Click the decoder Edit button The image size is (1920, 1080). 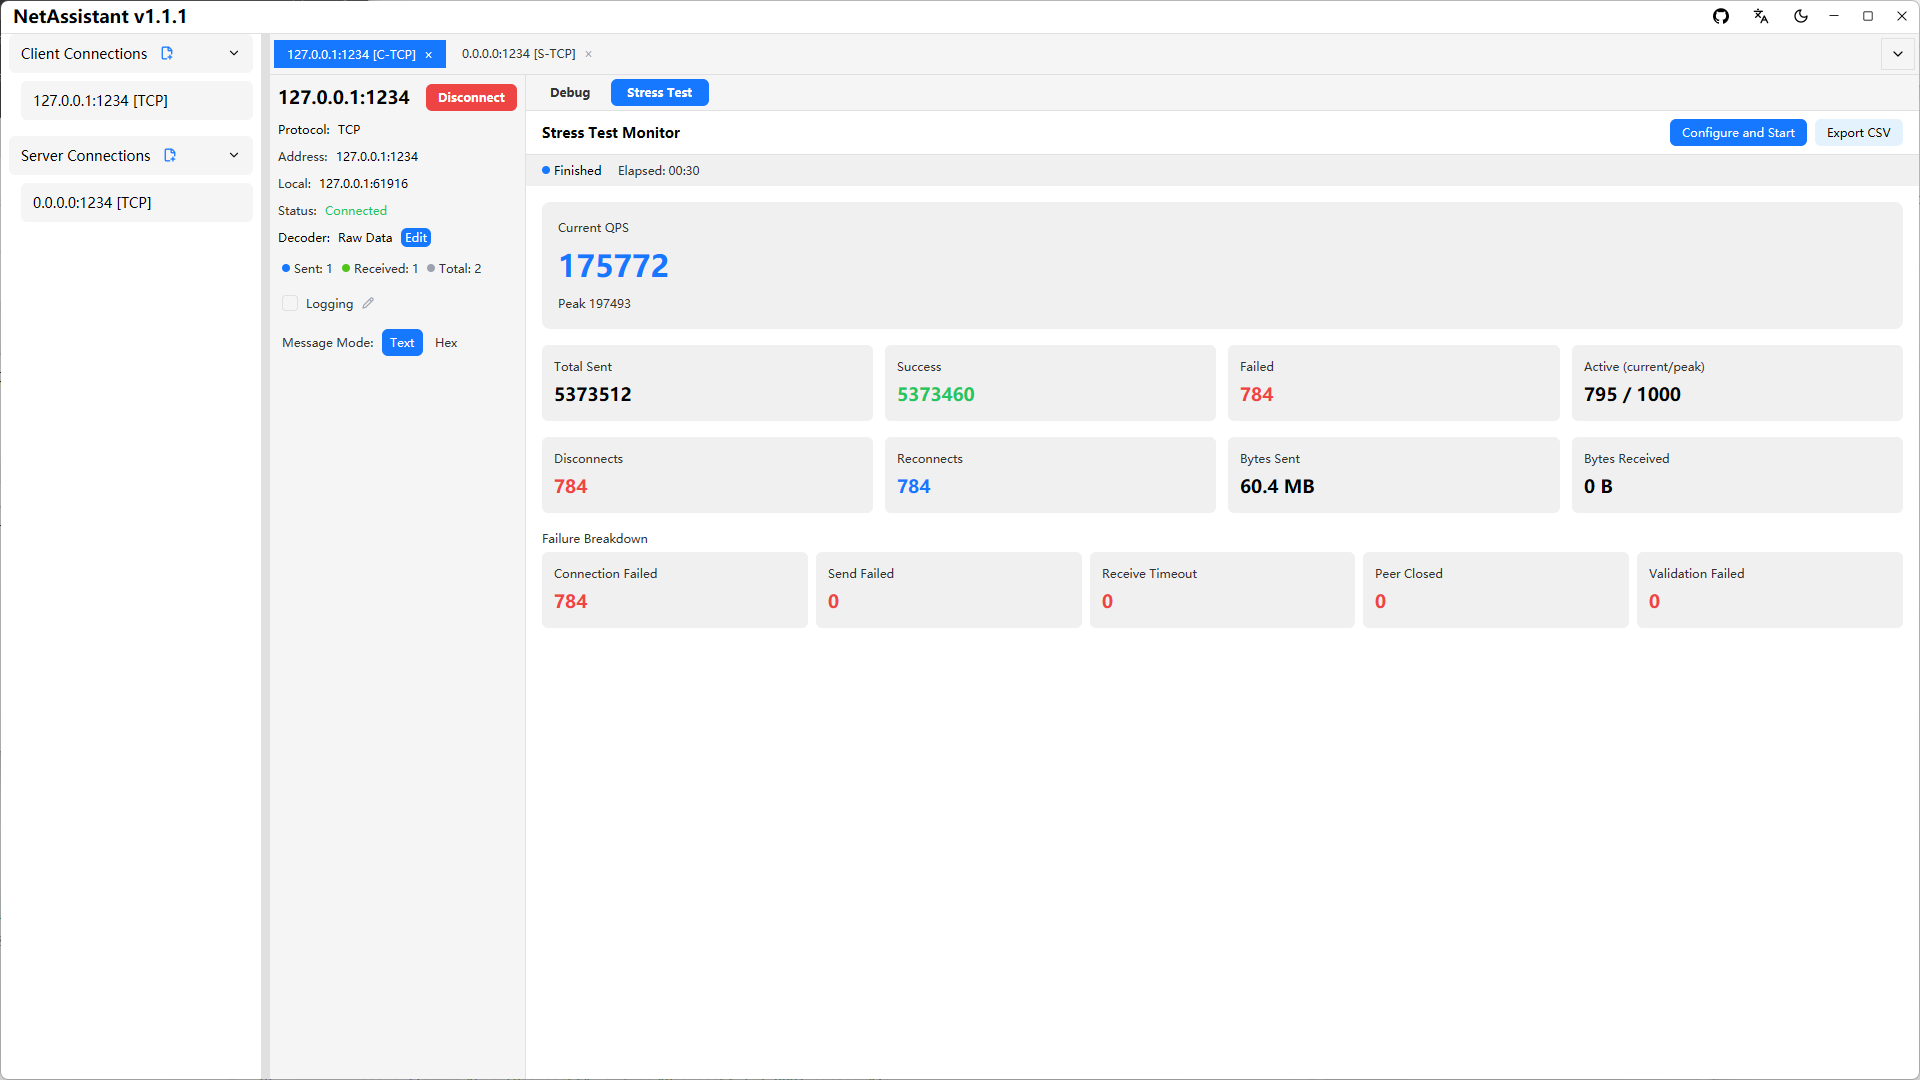(416, 238)
